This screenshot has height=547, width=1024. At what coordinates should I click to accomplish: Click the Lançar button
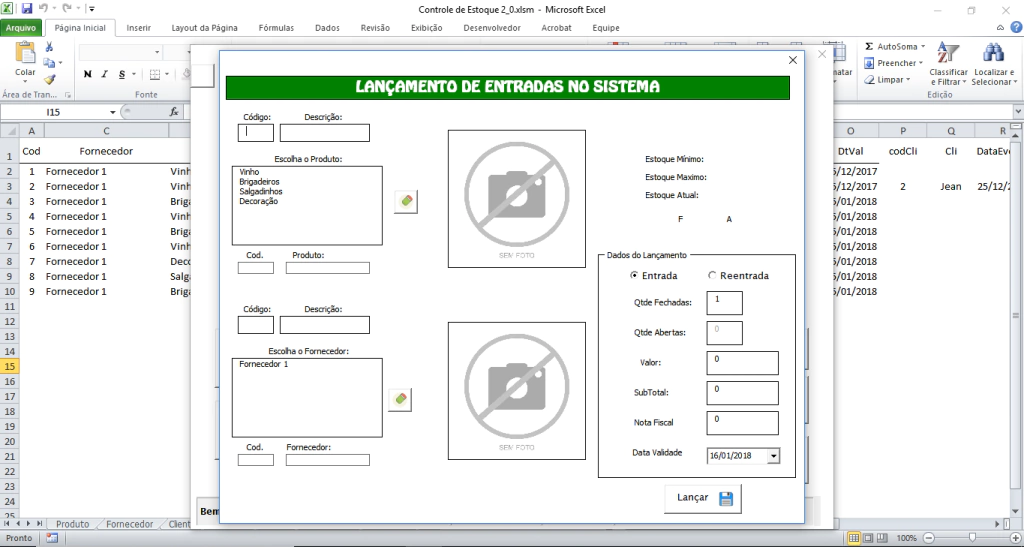tap(703, 498)
